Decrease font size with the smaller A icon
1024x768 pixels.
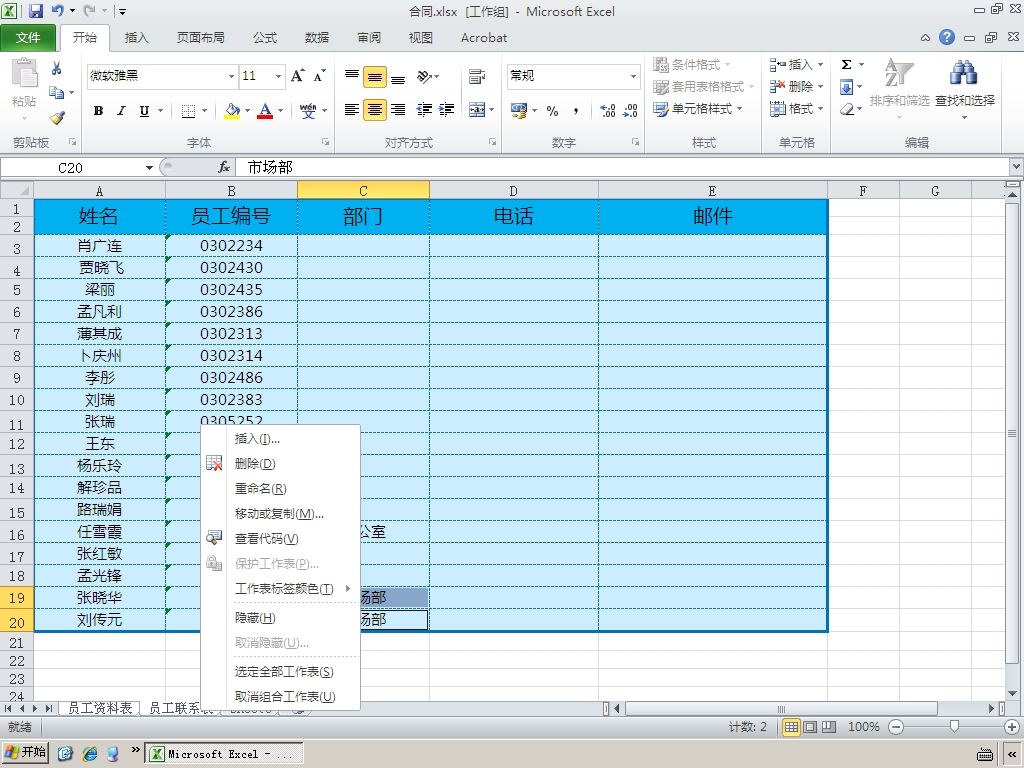click(x=319, y=76)
